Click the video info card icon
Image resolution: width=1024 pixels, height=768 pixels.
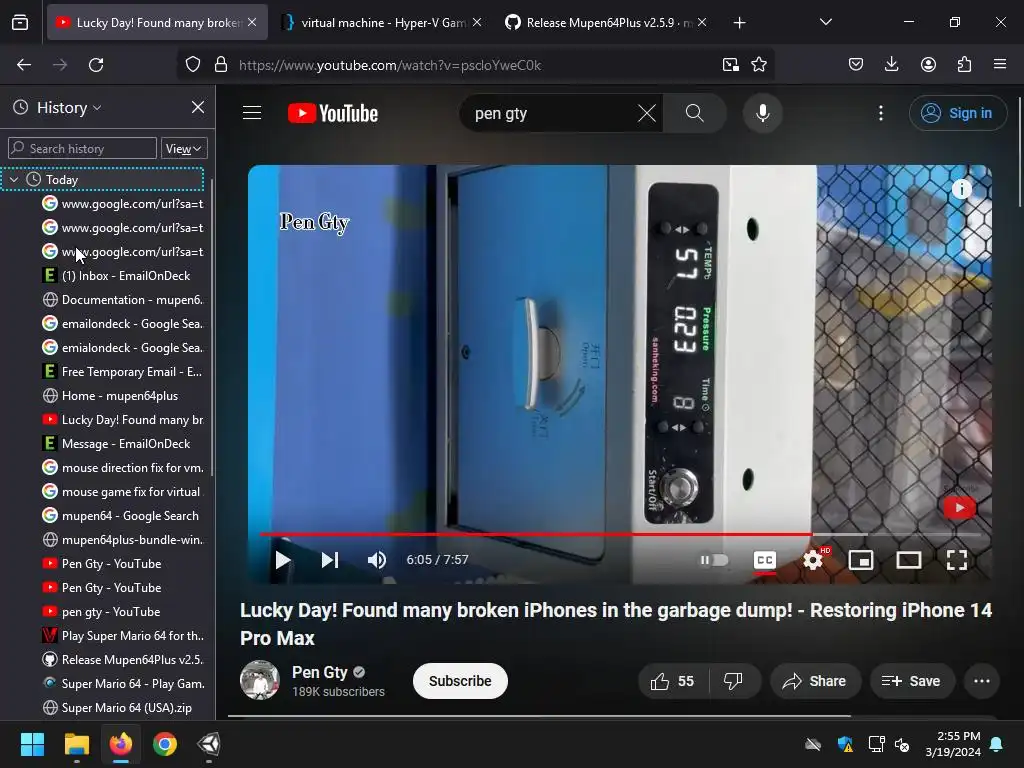click(x=961, y=189)
